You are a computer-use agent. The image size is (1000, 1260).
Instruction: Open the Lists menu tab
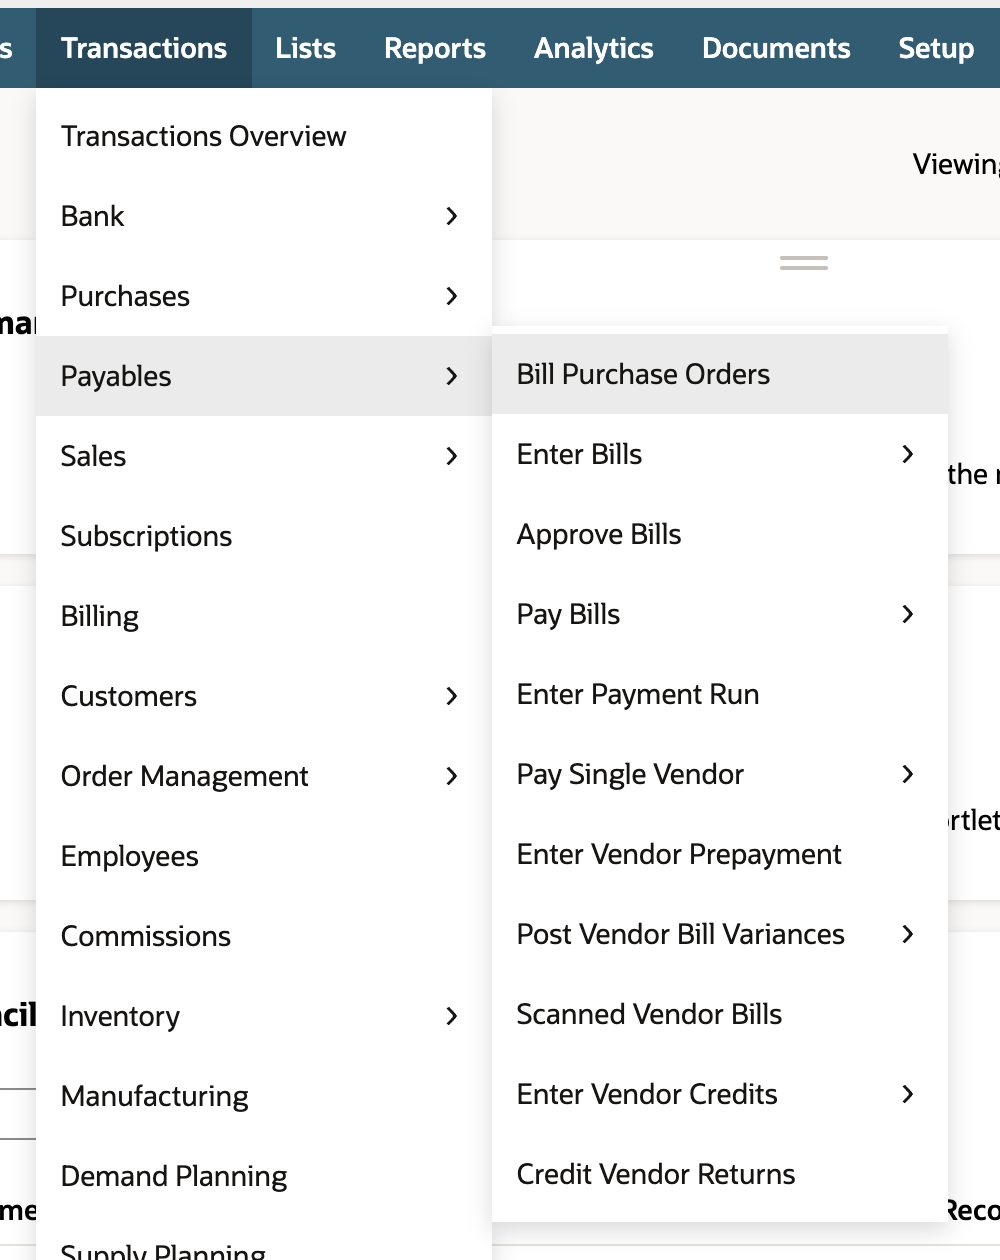point(306,48)
